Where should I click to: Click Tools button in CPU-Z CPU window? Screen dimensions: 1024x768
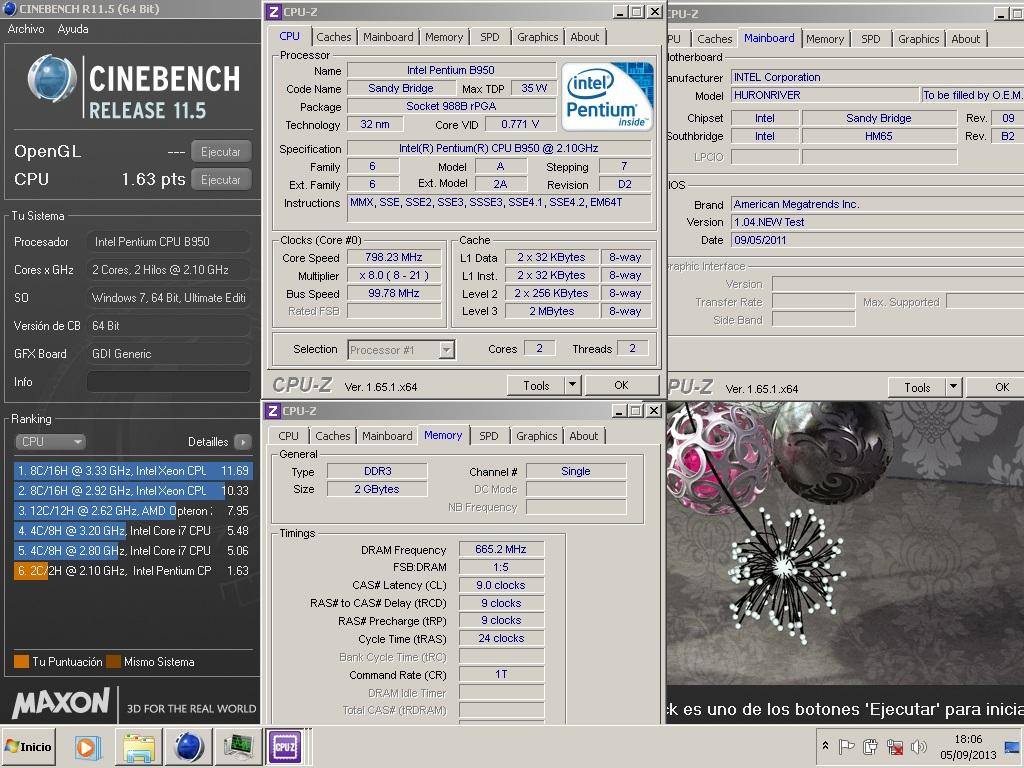click(536, 386)
